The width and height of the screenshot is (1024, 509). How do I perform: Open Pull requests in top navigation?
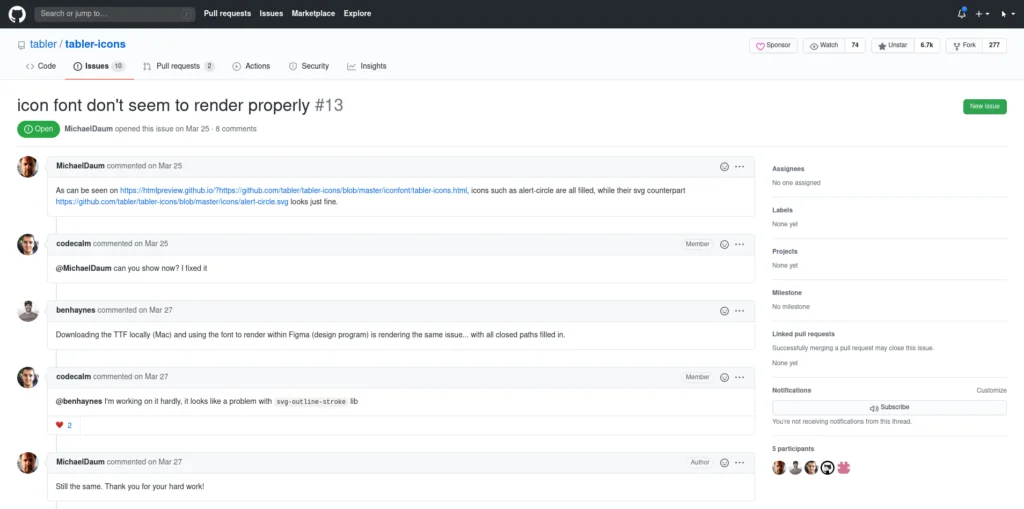pos(227,14)
